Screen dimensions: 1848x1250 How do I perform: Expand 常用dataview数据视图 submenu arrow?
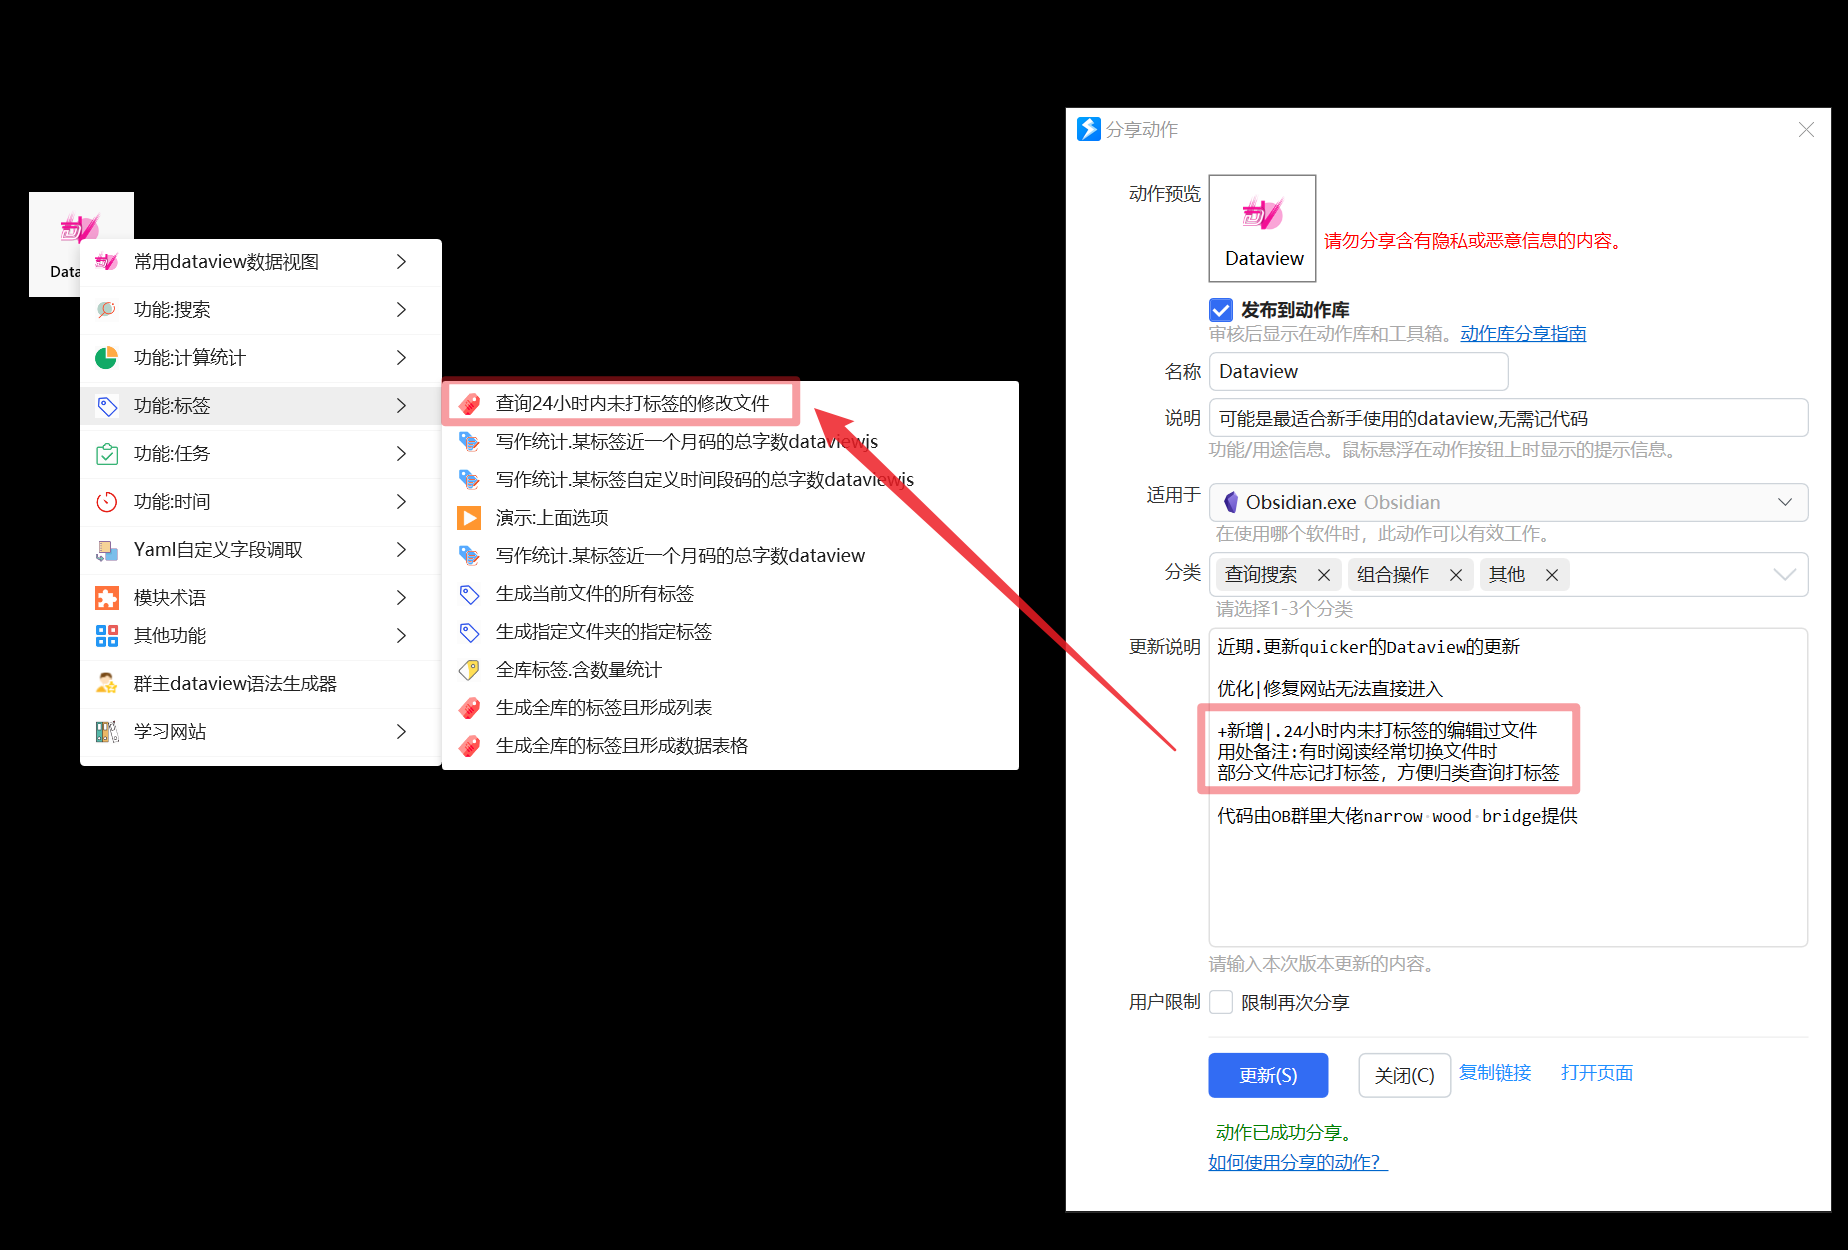pyautogui.click(x=401, y=262)
